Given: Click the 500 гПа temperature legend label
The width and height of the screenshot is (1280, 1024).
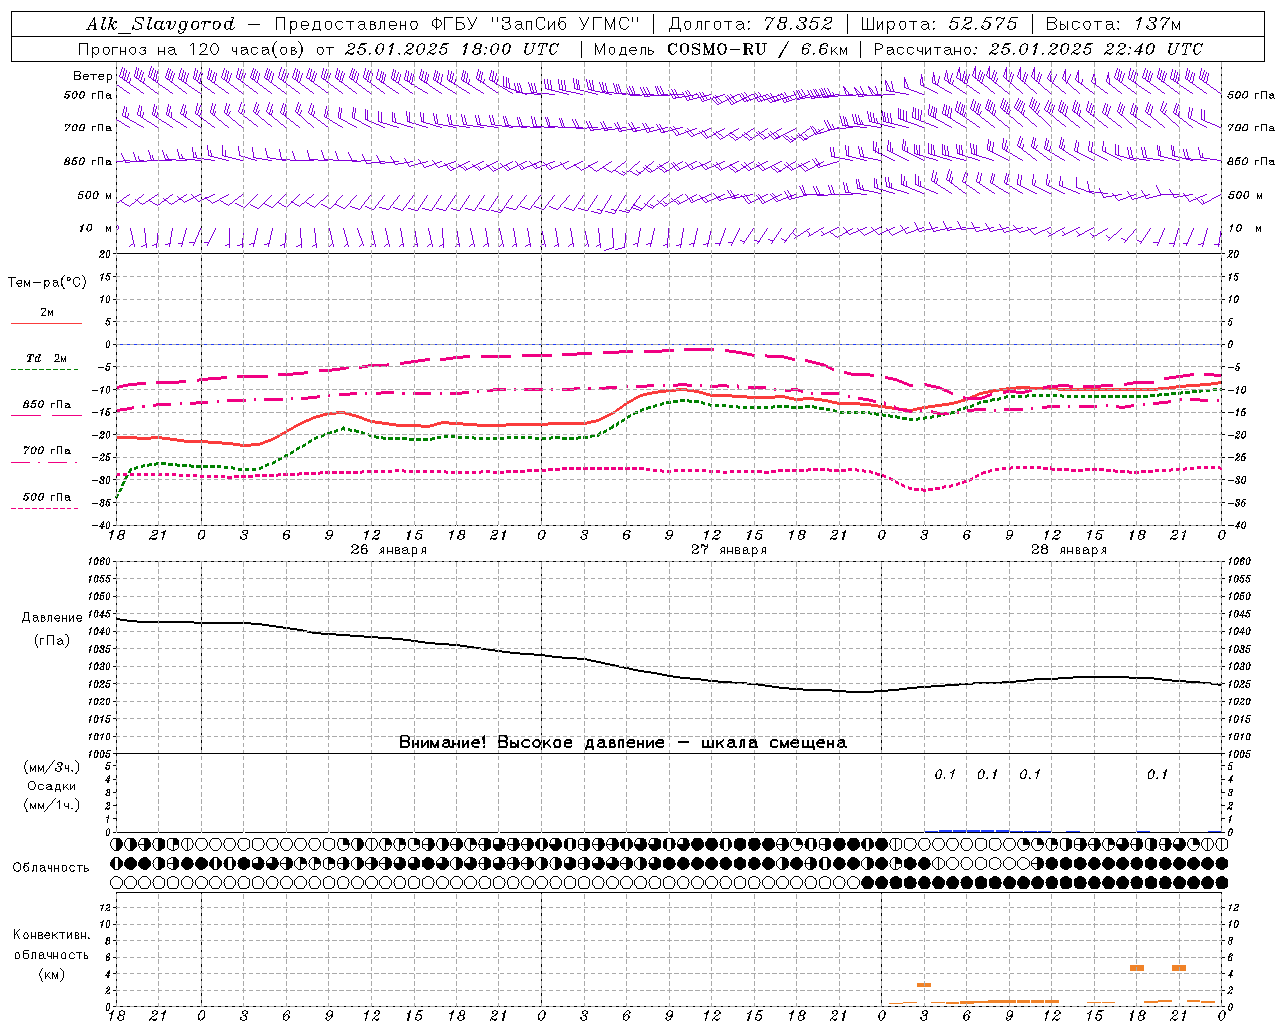Looking at the screenshot, I should [47, 497].
